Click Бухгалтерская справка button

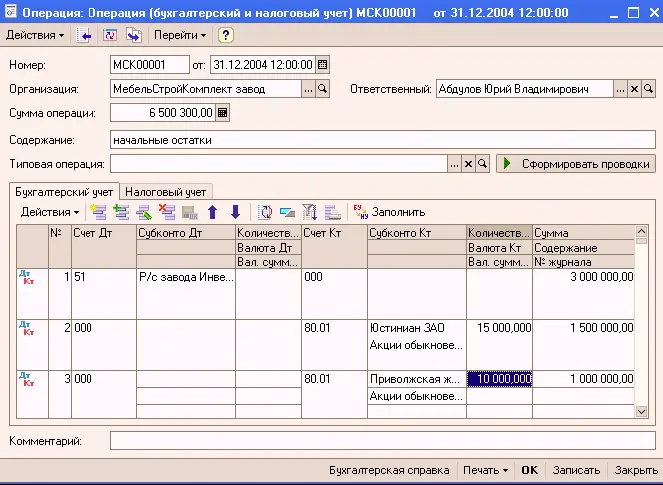point(389,470)
